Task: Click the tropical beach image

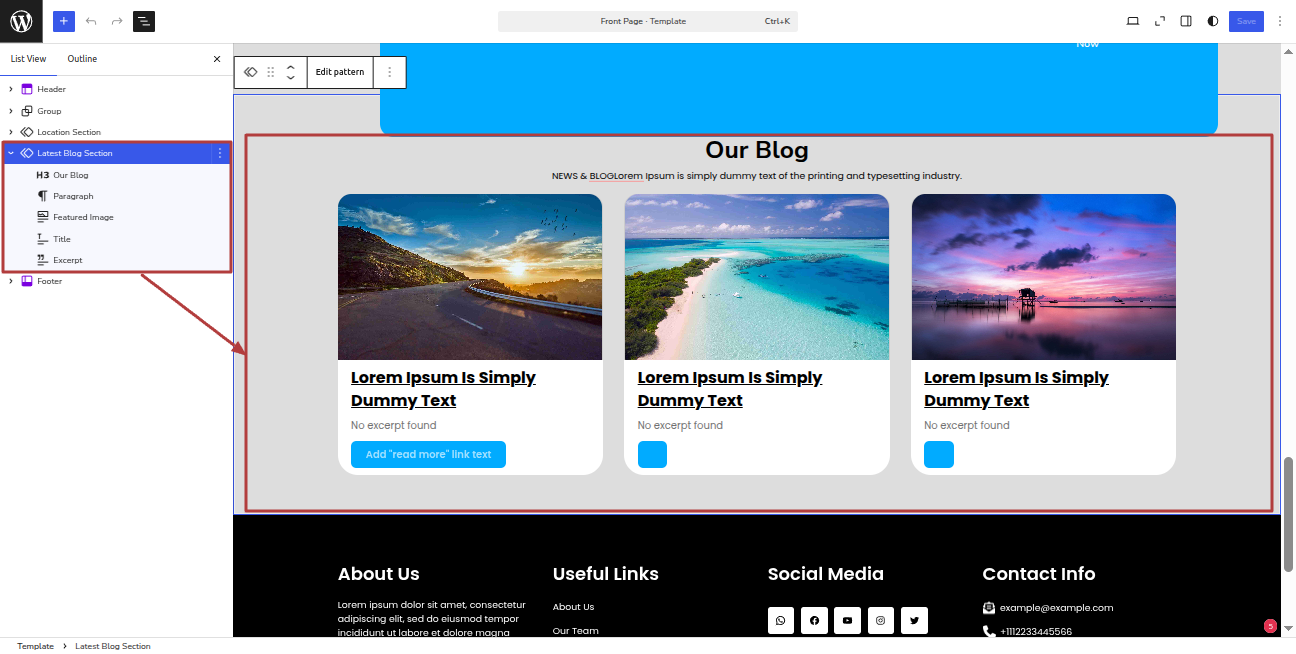Action: 757,277
